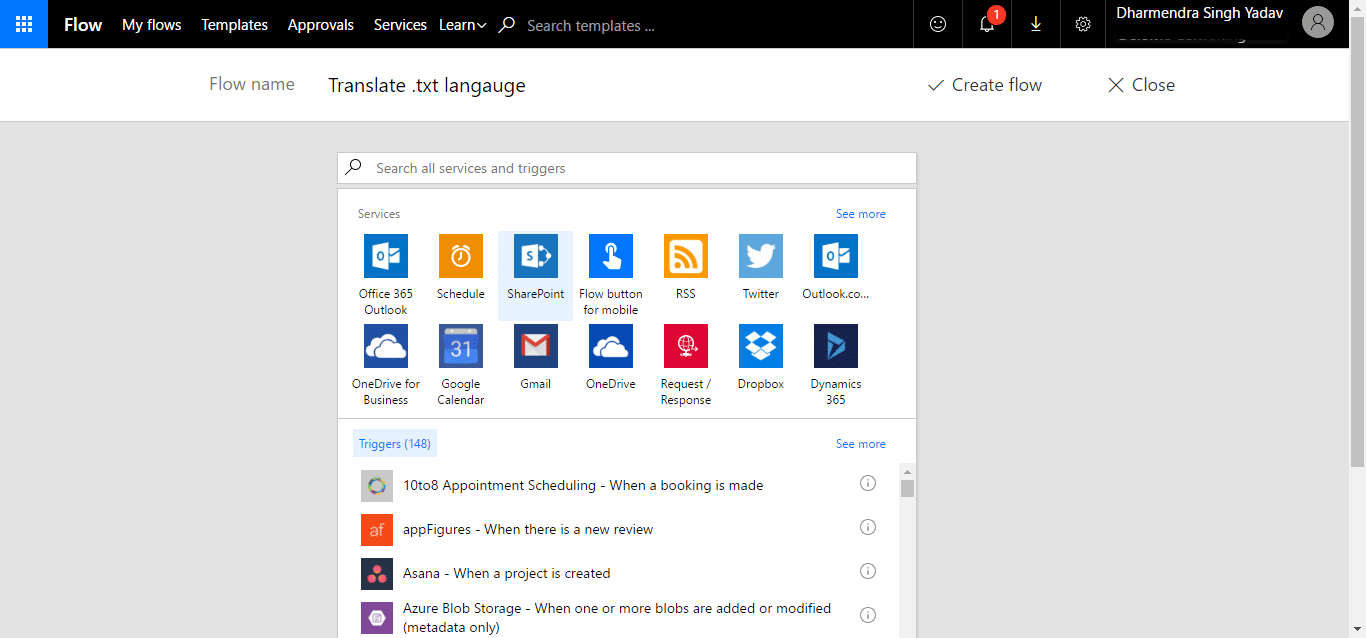The image size is (1366, 638).
Task: Pick the Request / Response service icon
Action: (x=686, y=346)
